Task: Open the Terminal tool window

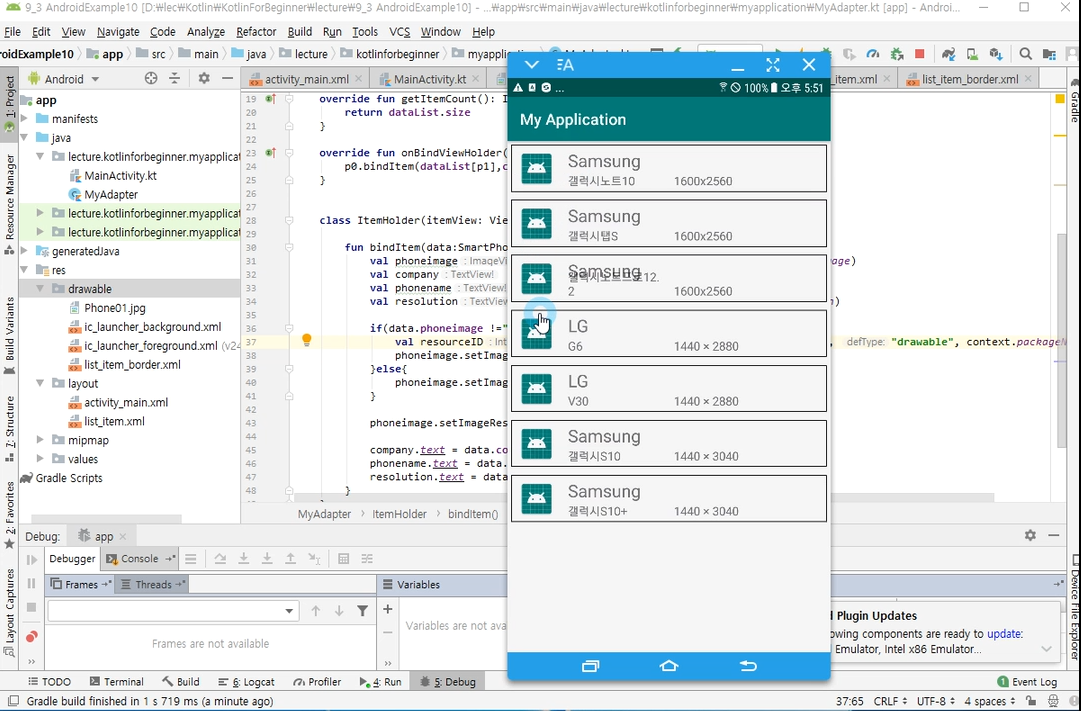Action: [x=116, y=682]
